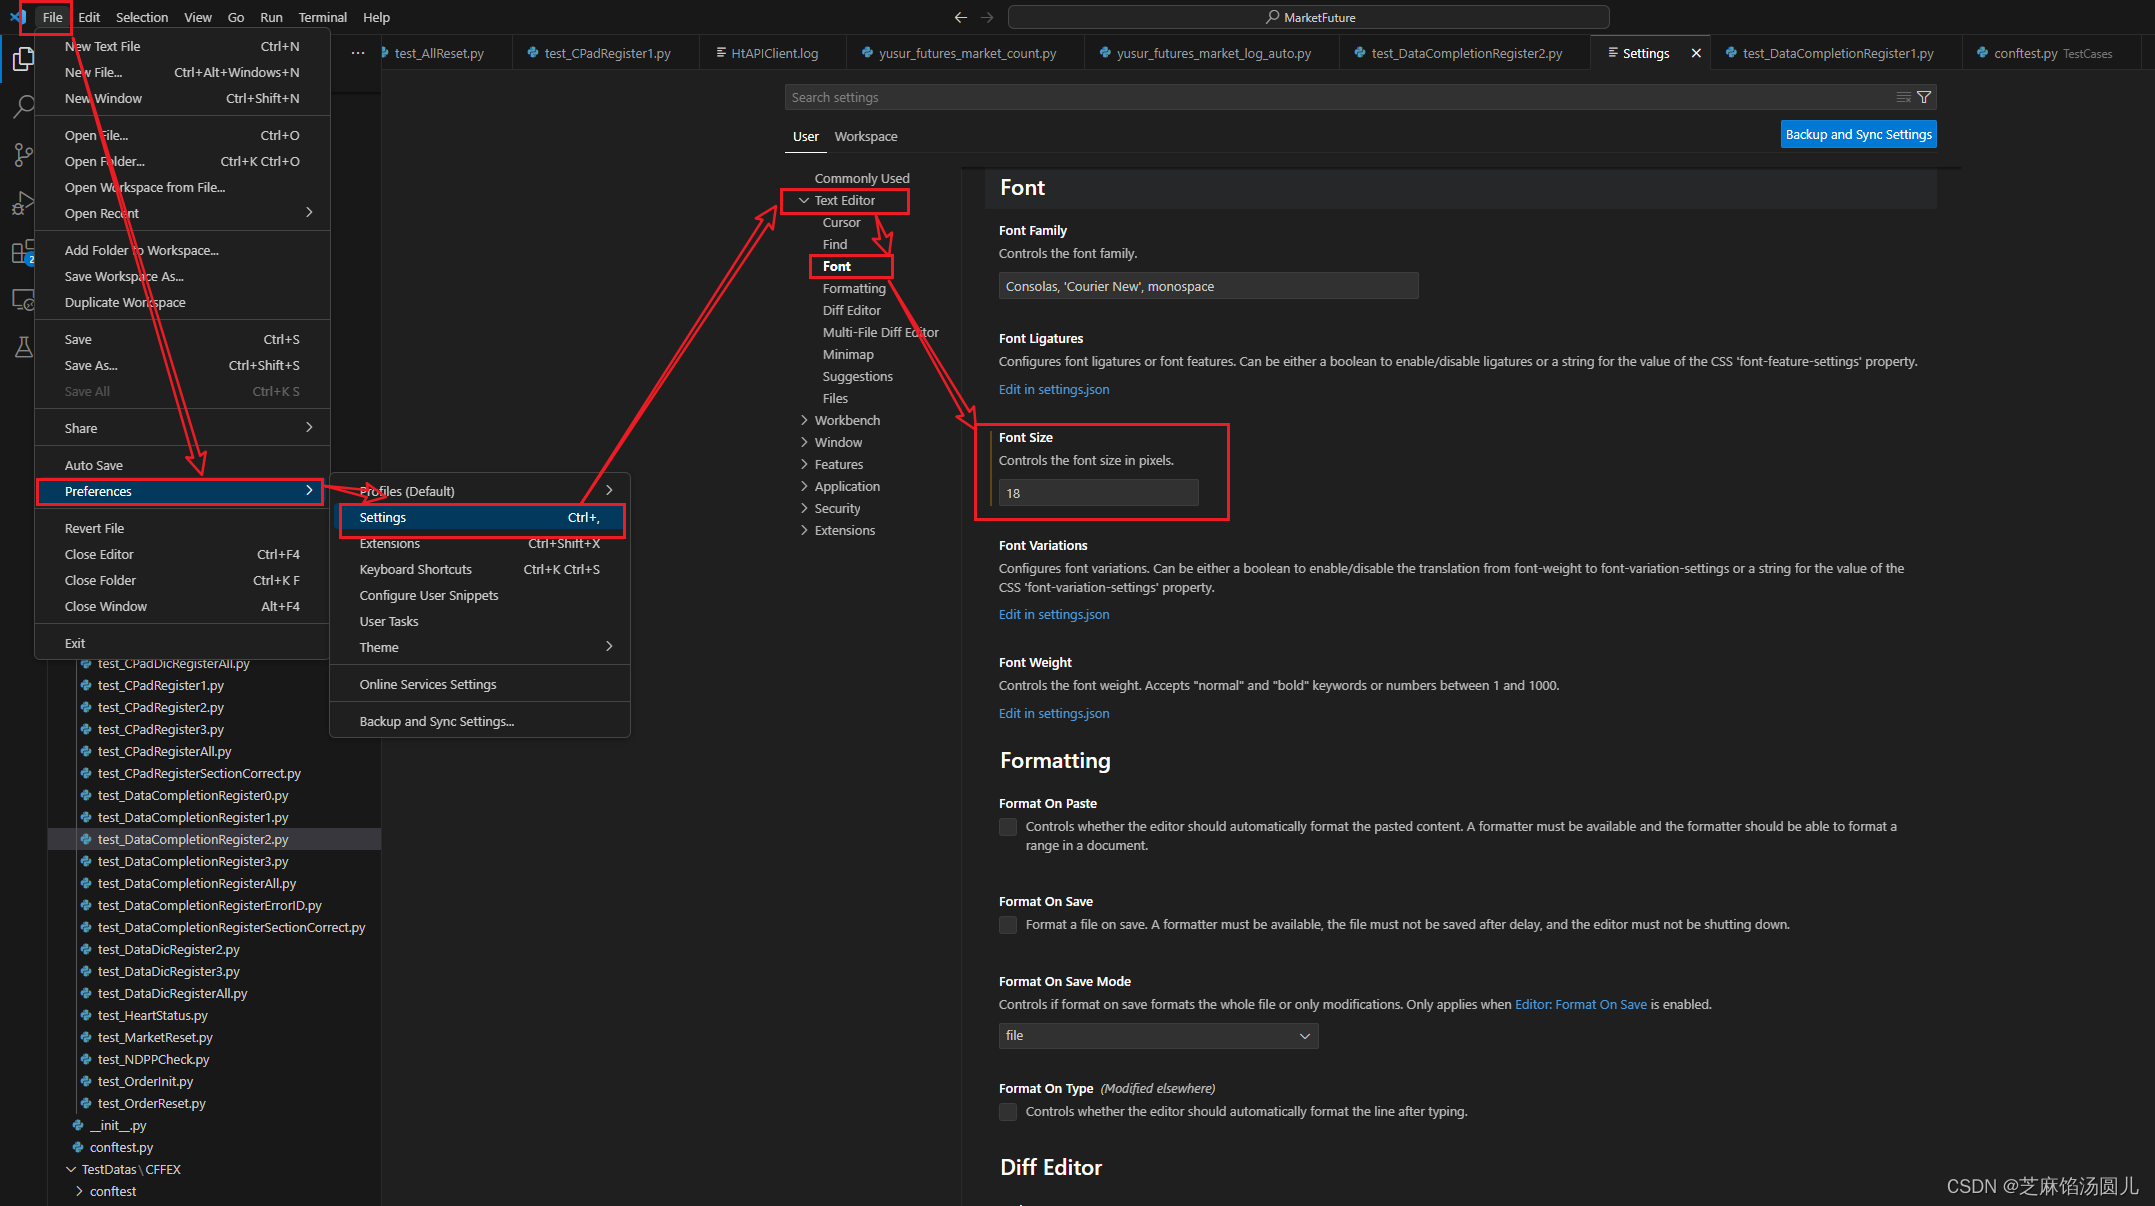Open the Extensions view icon

23,252
